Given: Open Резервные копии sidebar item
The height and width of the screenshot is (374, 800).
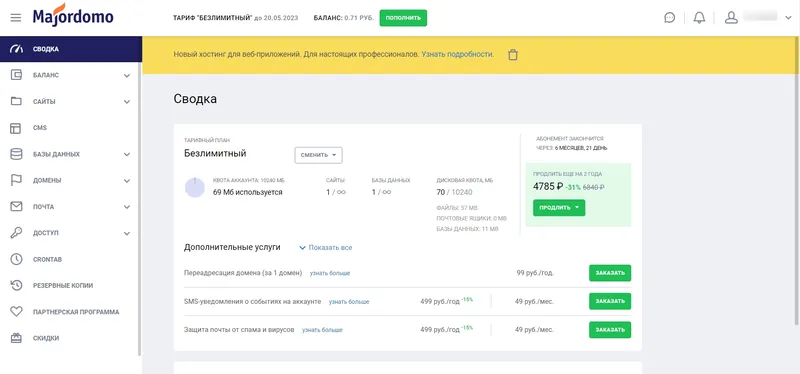Looking at the screenshot, I should click(x=69, y=285).
